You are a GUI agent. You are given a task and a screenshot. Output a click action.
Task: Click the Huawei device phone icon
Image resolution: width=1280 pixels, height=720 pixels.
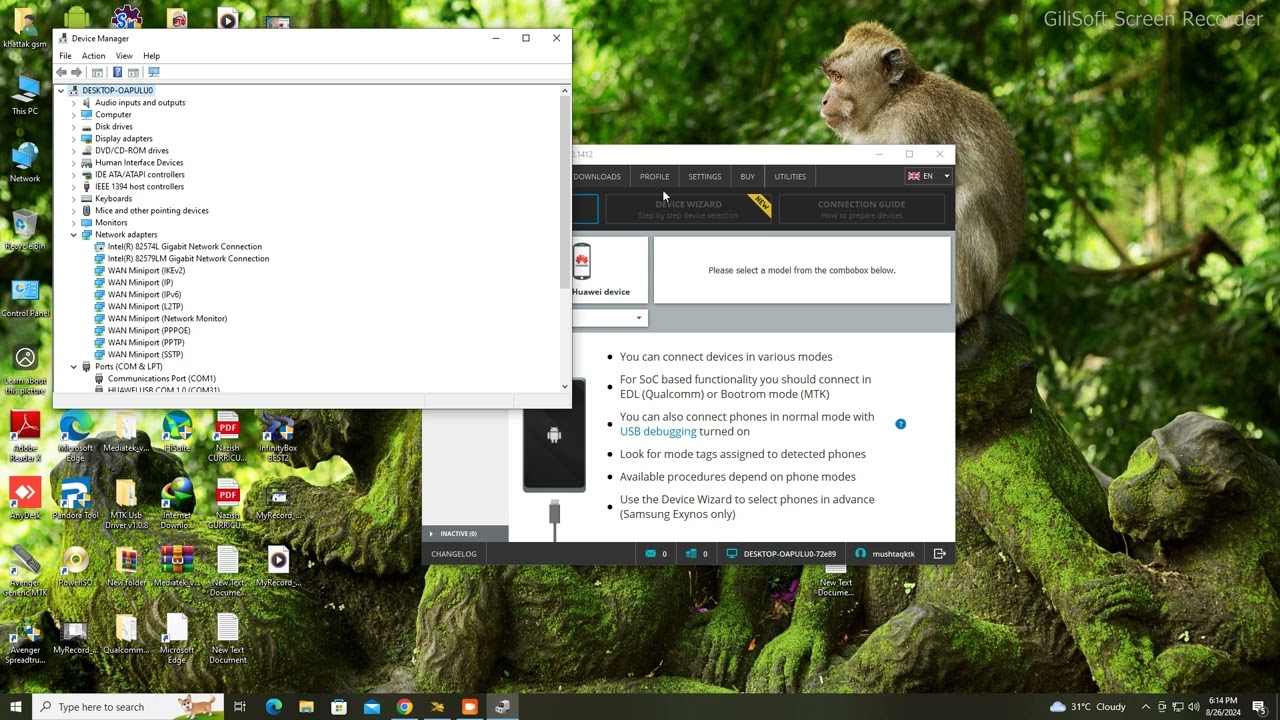(x=582, y=263)
